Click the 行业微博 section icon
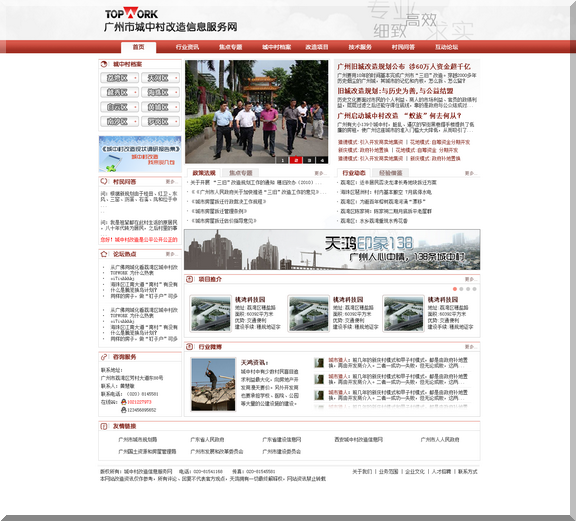 (190, 347)
